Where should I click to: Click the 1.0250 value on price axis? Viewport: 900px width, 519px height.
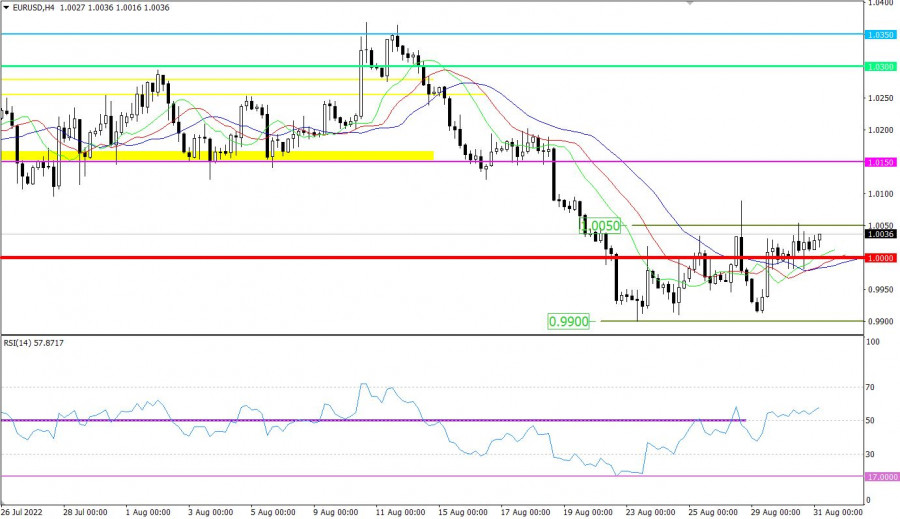point(881,98)
